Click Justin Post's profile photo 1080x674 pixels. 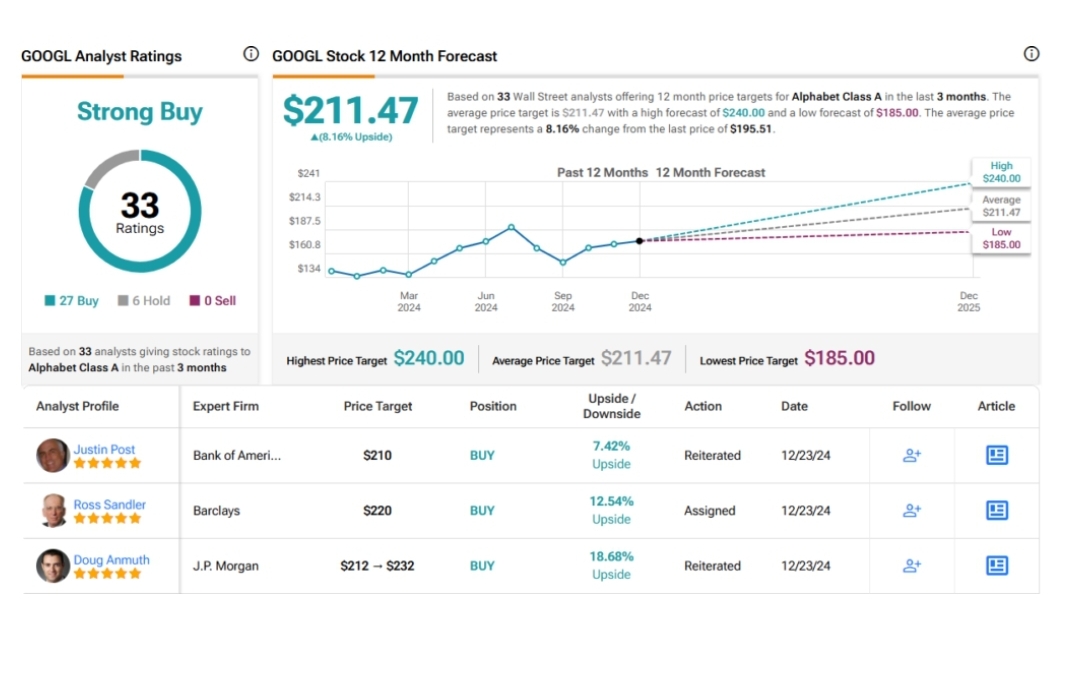(53, 456)
